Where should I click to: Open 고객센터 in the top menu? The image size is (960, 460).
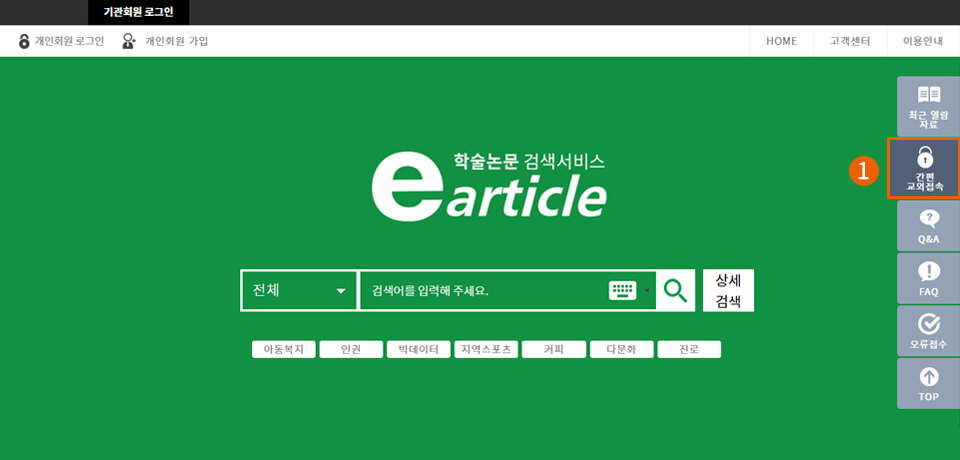point(850,42)
